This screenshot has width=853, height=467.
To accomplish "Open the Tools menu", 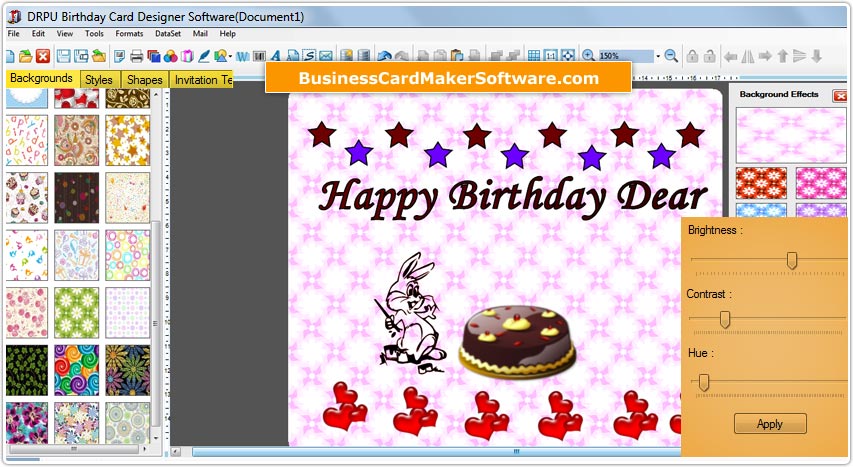I will coord(94,34).
